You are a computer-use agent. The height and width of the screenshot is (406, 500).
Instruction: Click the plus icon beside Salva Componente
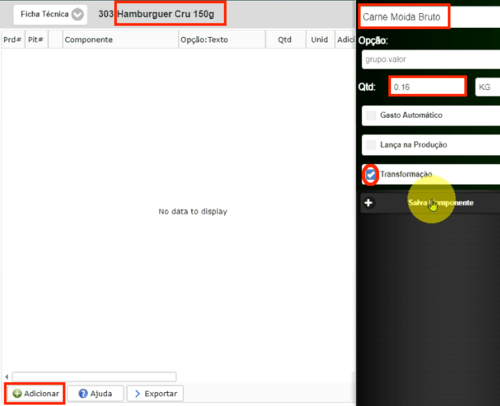(x=368, y=203)
